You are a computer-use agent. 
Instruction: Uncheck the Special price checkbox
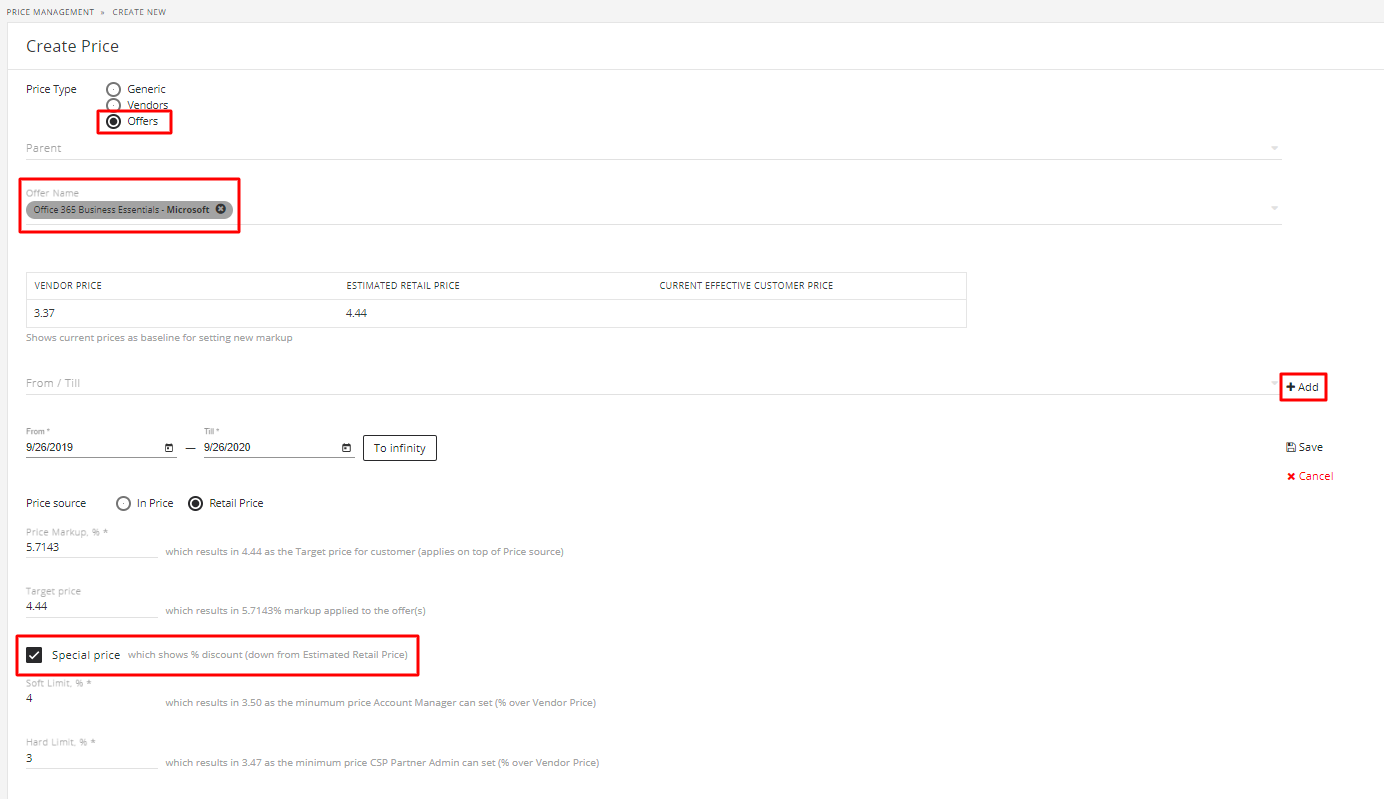click(x=34, y=655)
